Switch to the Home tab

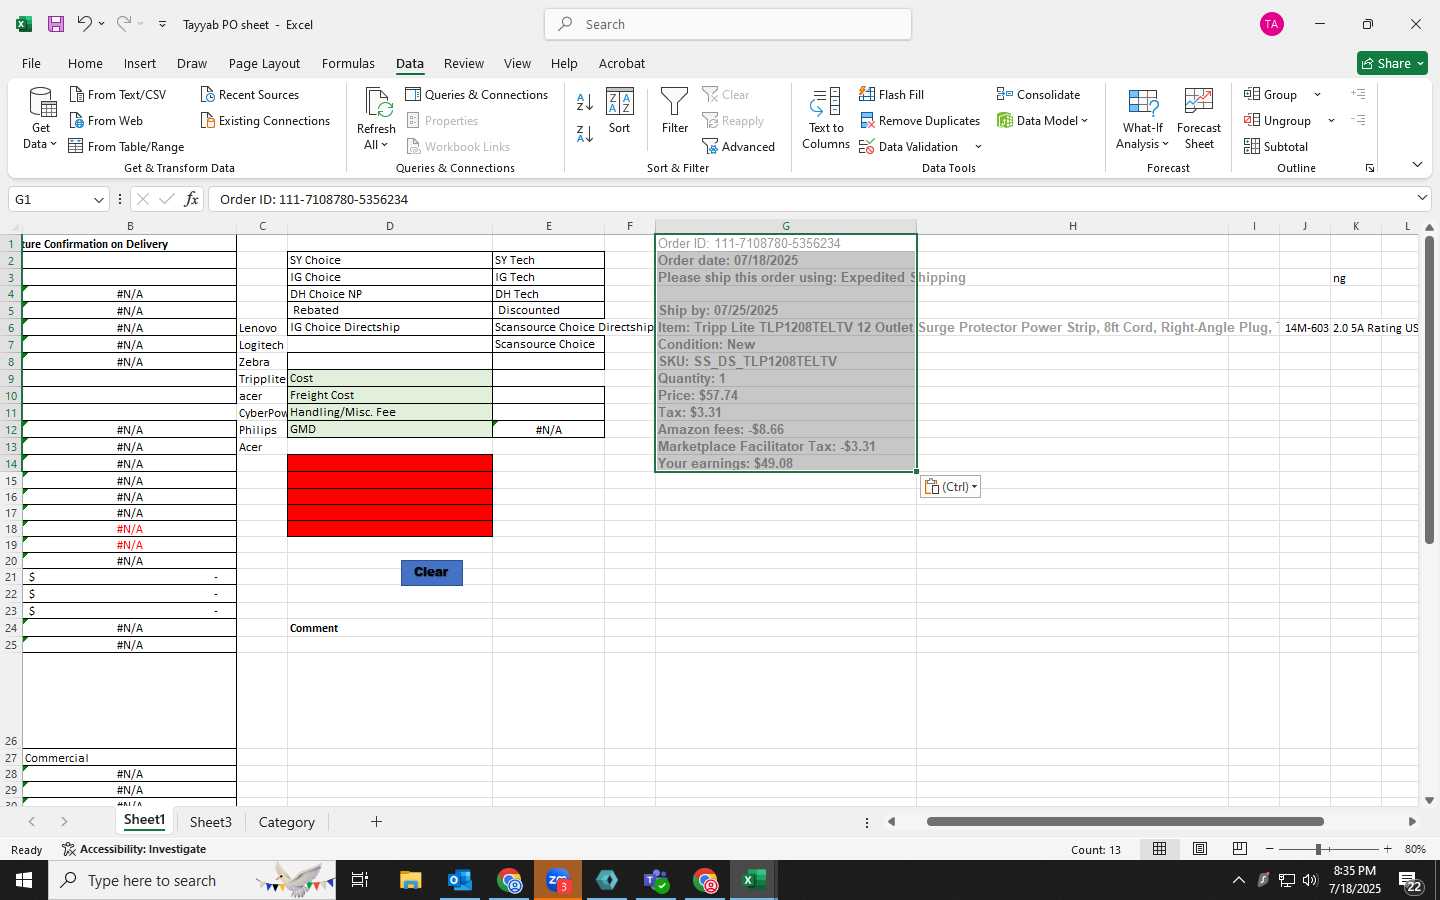click(85, 63)
